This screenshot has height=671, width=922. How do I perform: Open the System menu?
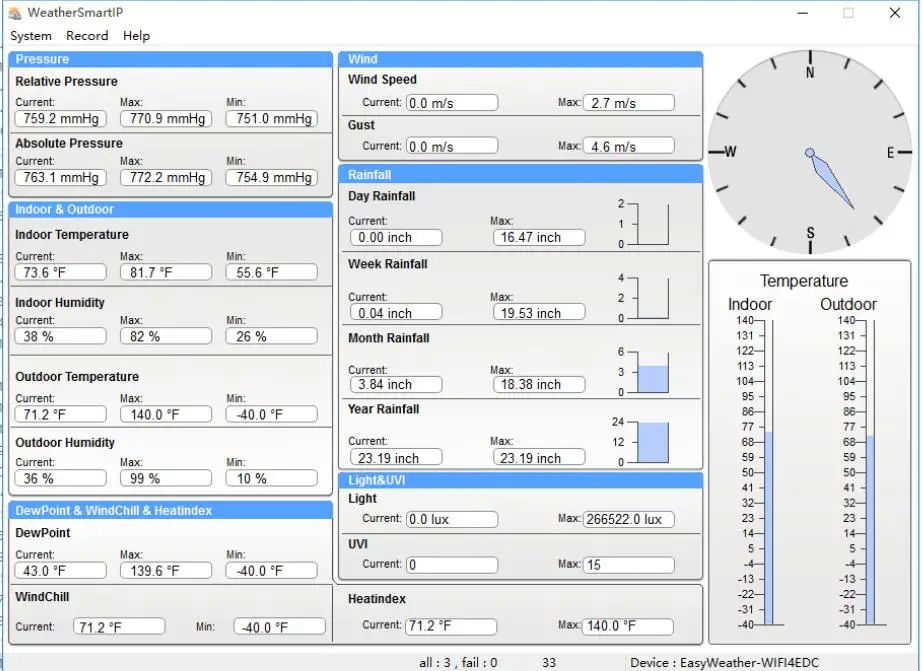[x=31, y=36]
